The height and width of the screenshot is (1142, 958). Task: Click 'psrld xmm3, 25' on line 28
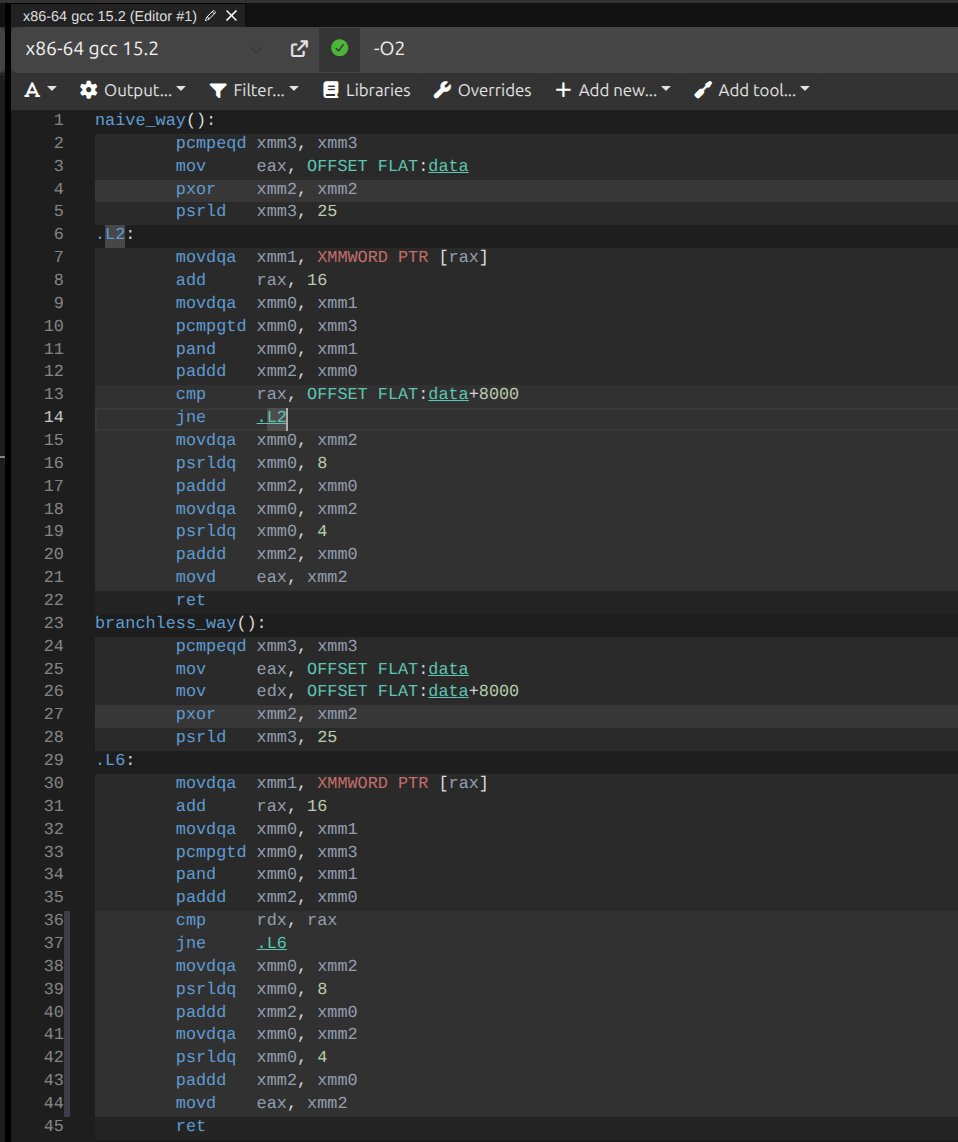coord(256,737)
